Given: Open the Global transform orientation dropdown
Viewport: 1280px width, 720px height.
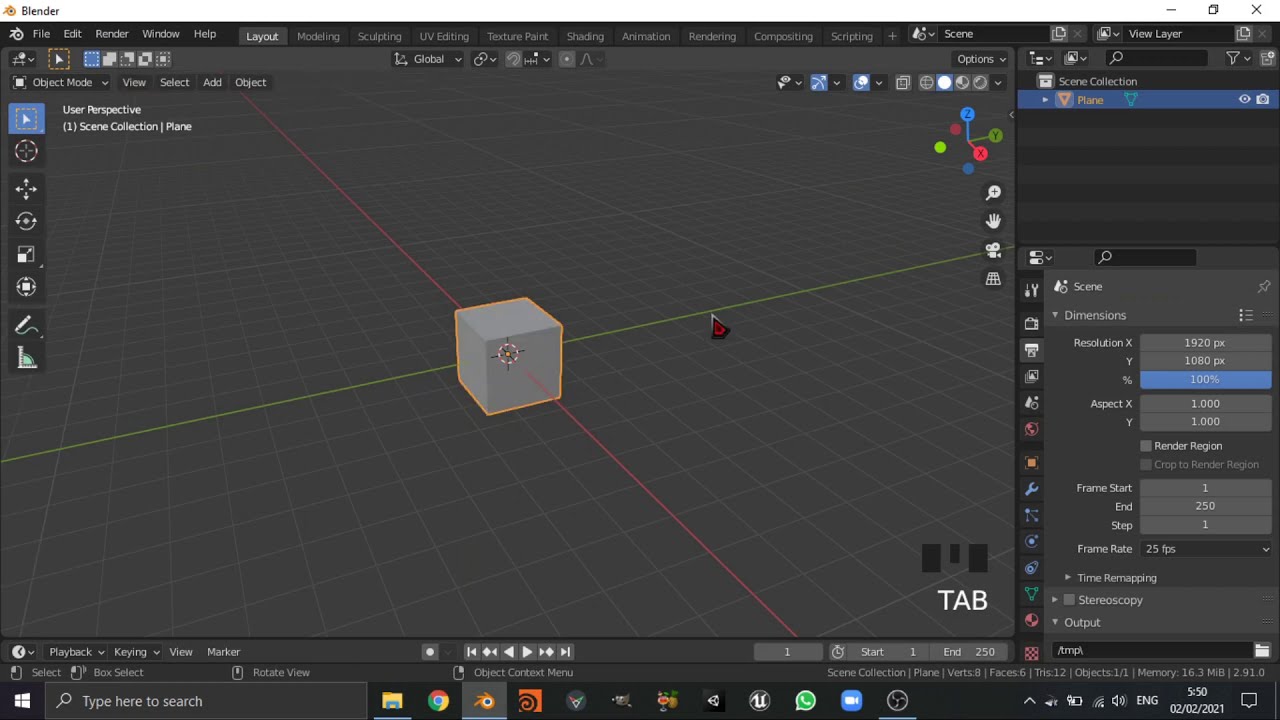Looking at the screenshot, I should pyautogui.click(x=428, y=59).
